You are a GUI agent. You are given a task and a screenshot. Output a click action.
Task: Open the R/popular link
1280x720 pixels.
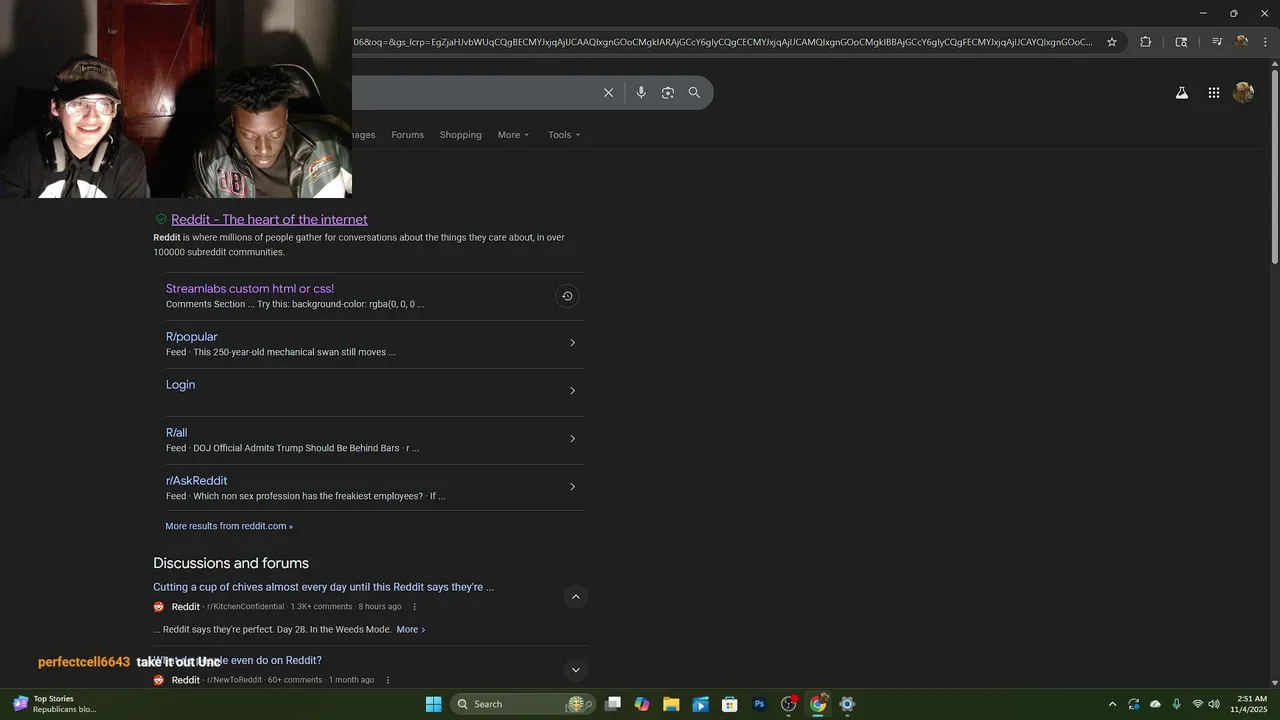(191, 337)
